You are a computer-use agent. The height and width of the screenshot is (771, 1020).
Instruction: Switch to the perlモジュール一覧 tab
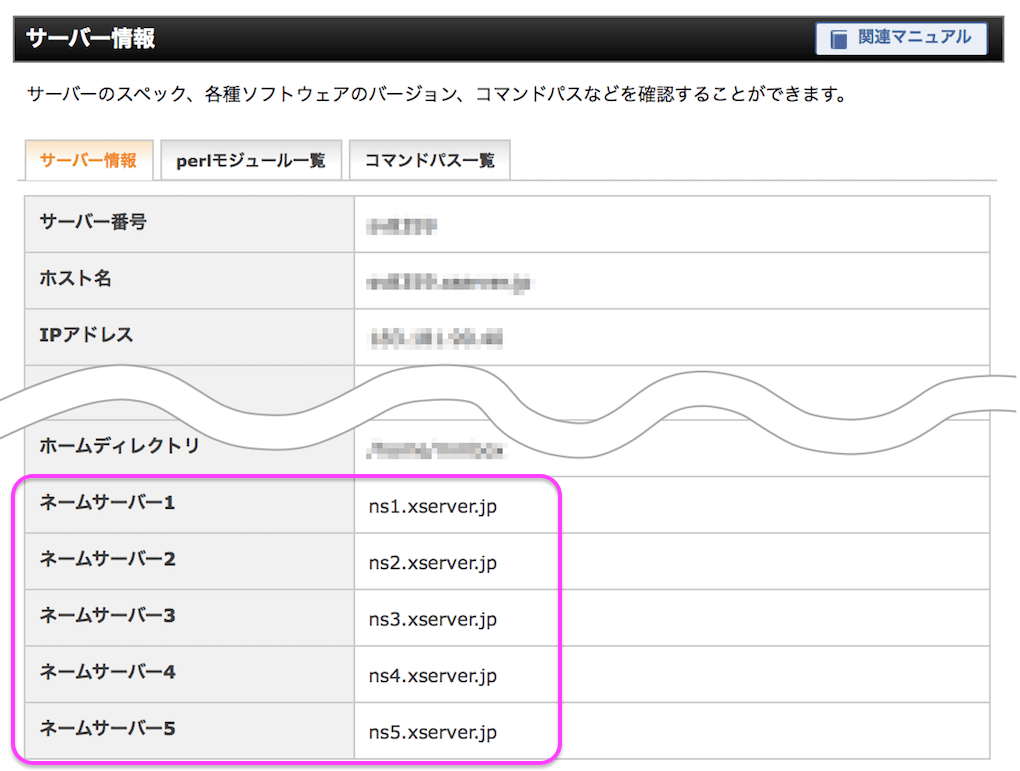[251, 160]
